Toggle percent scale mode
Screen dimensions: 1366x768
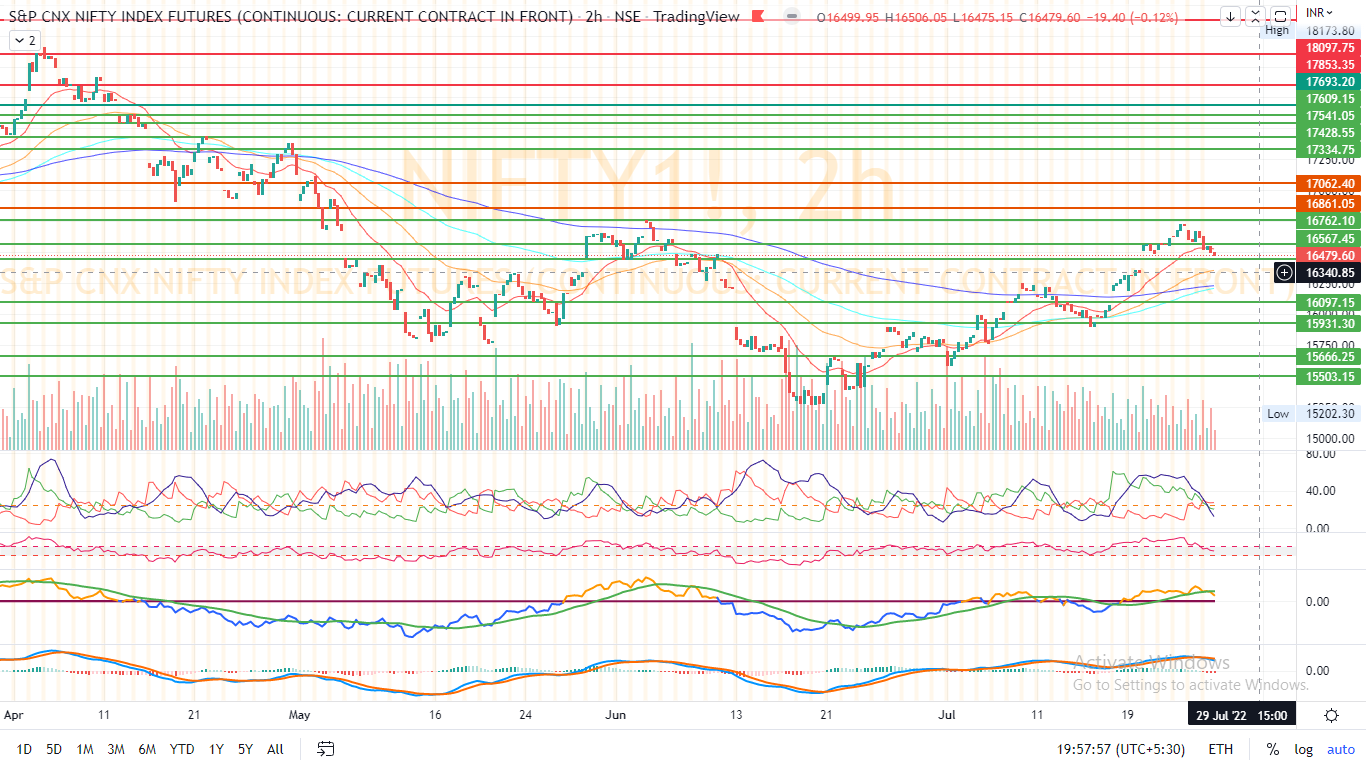[1273, 749]
